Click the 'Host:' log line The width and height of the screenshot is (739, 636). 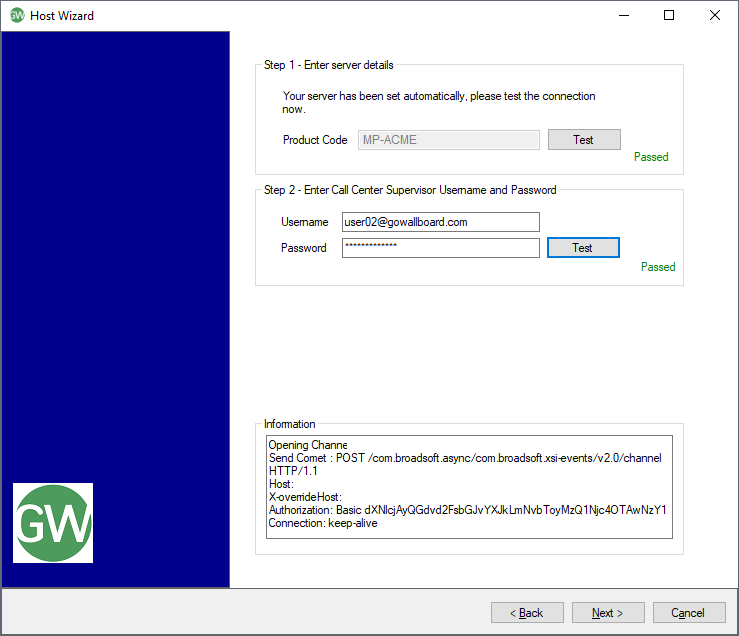point(281,484)
